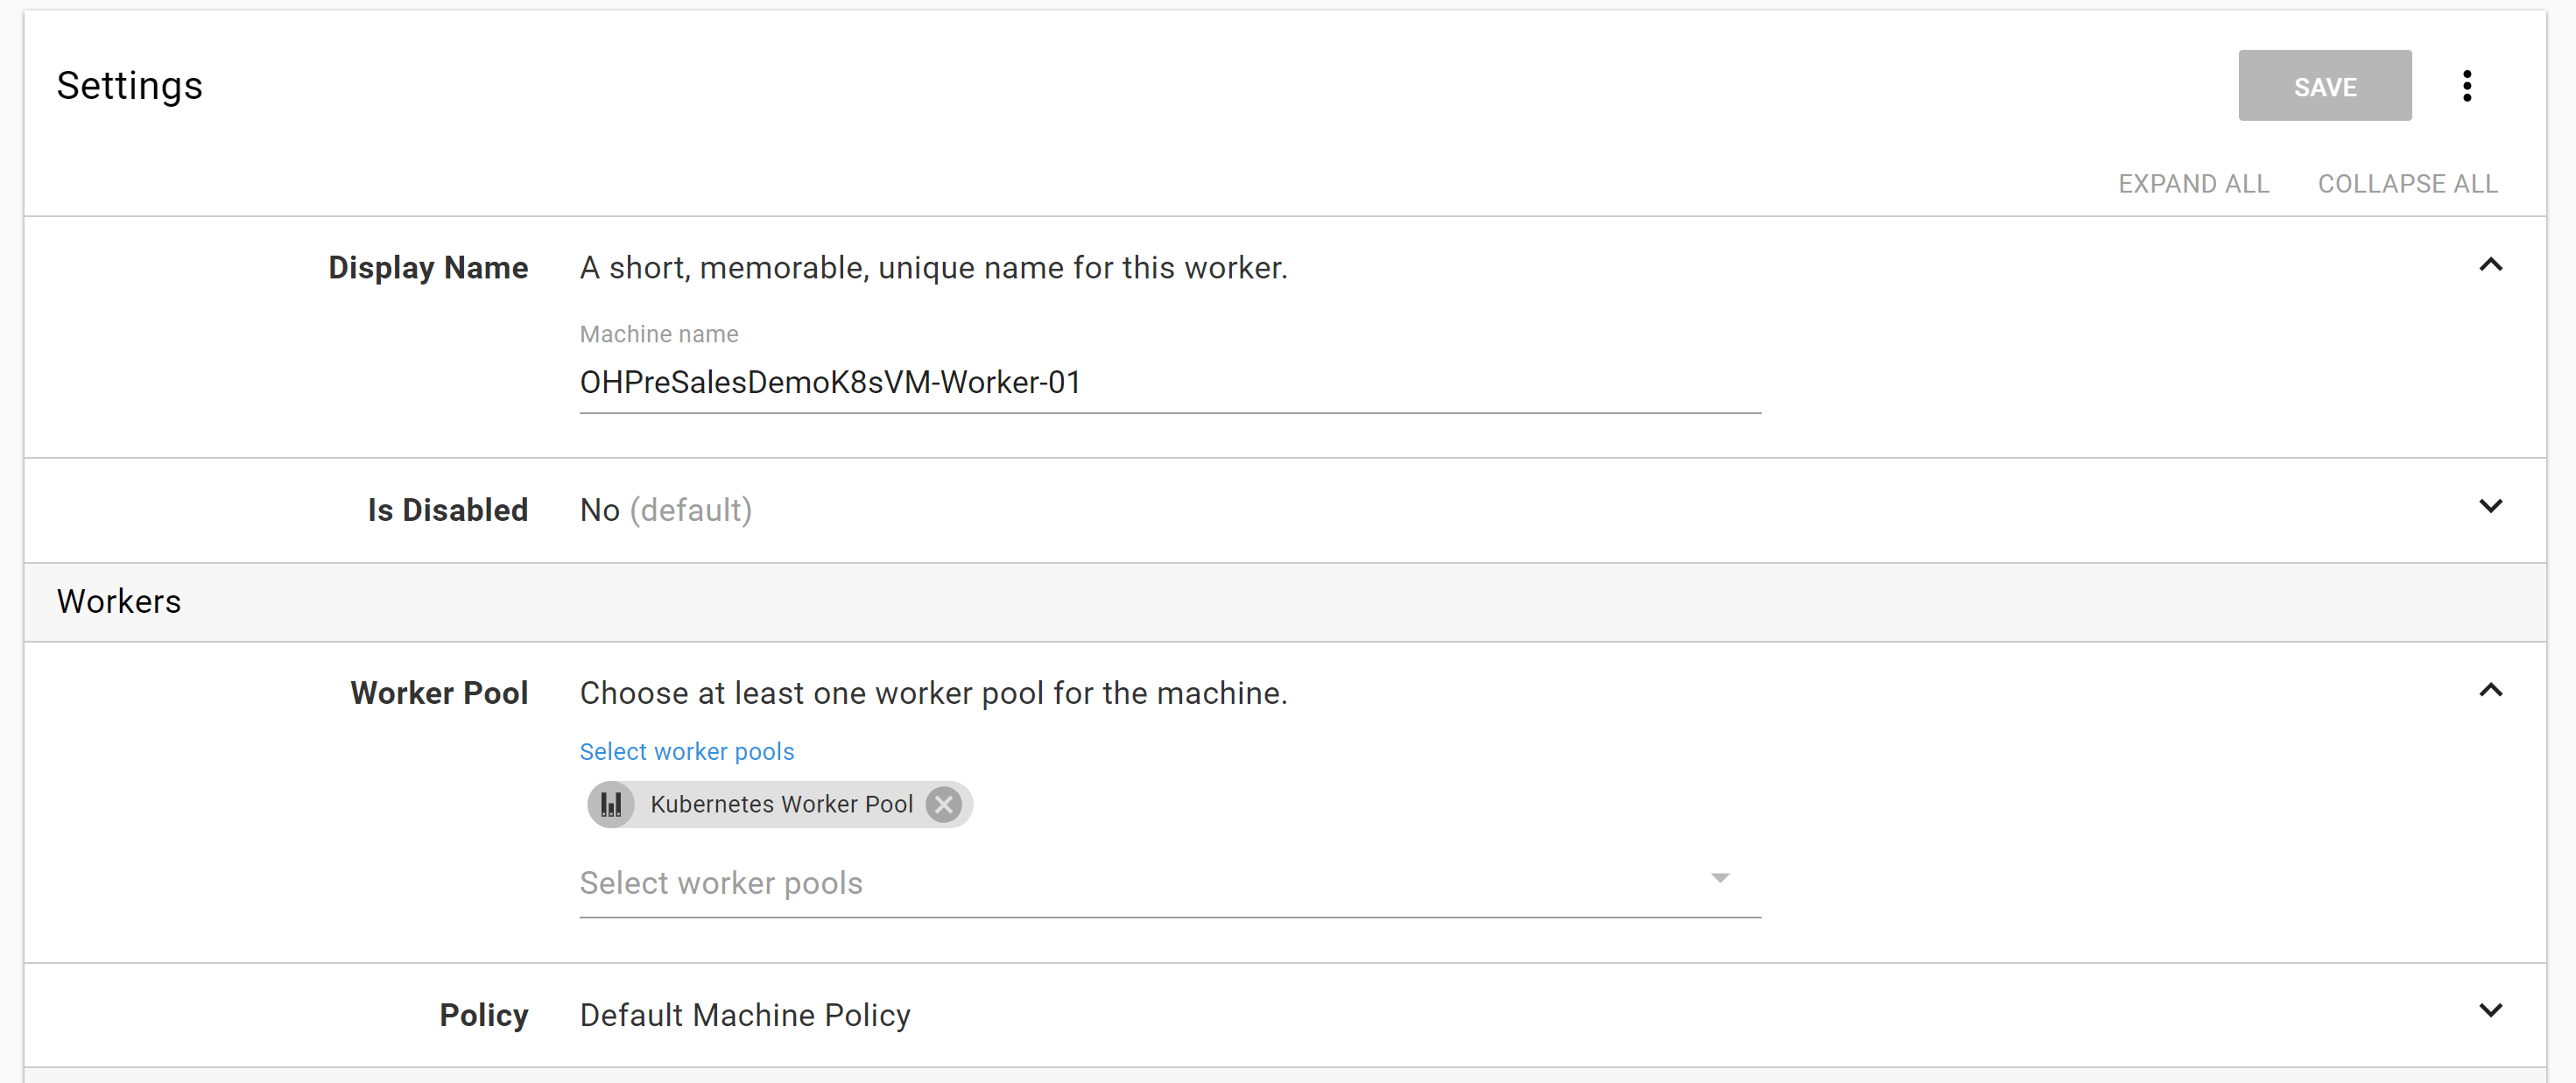Image resolution: width=2576 pixels, height=1083 pixels.
Task: Click the Is Disabled row label
Action: (447, 510)
